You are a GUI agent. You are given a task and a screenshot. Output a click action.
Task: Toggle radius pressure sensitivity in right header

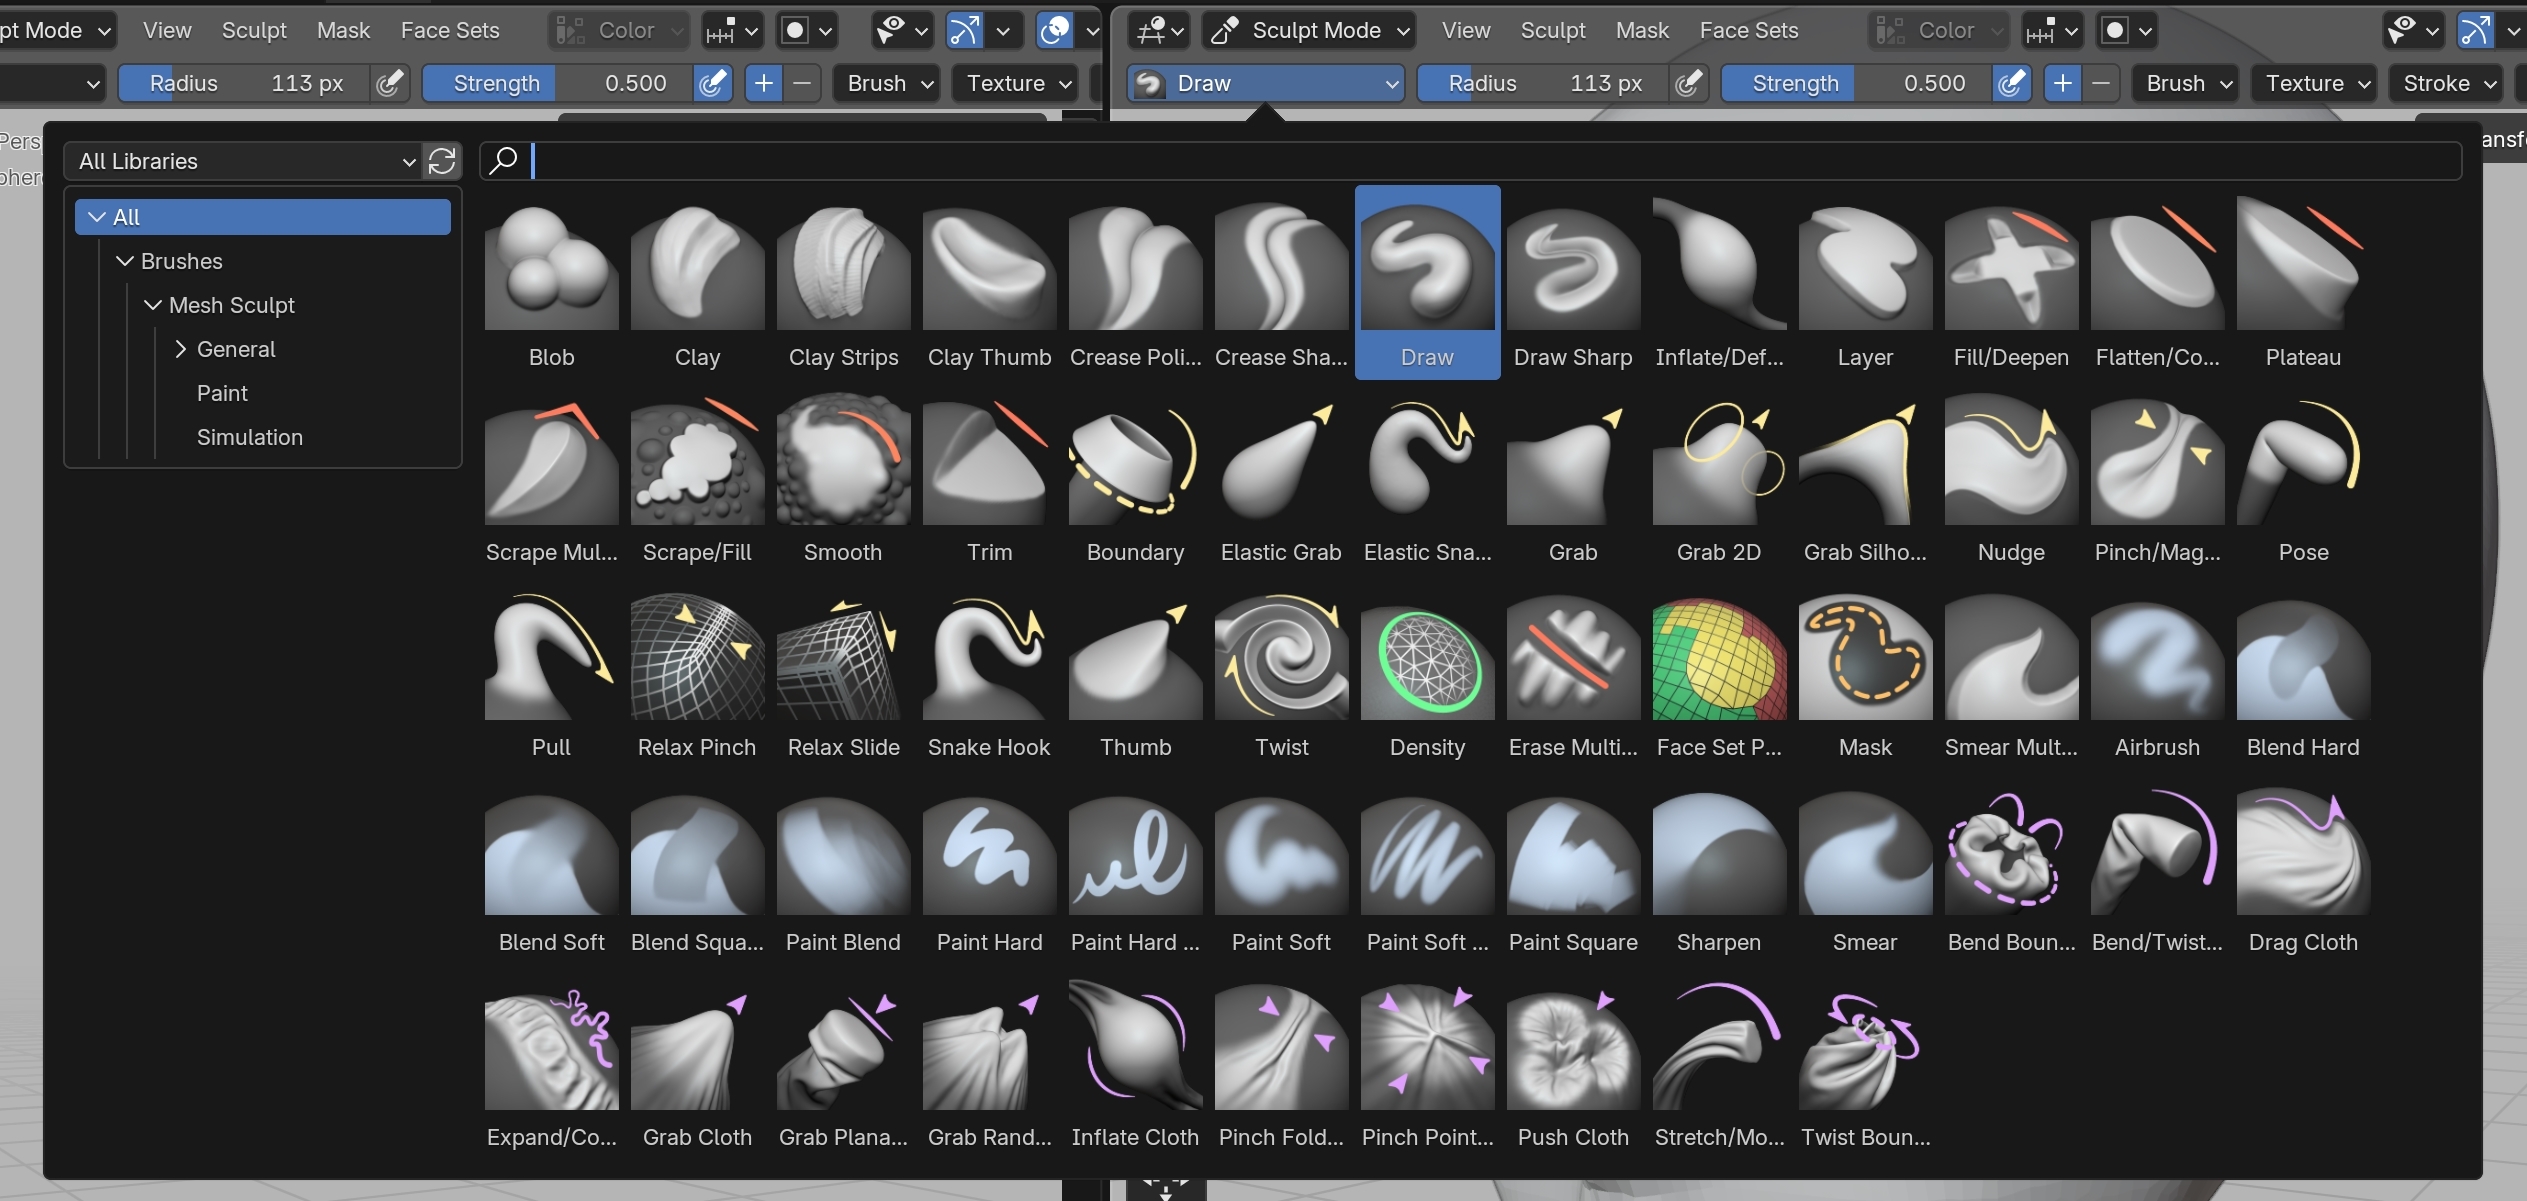point(1689,83)
